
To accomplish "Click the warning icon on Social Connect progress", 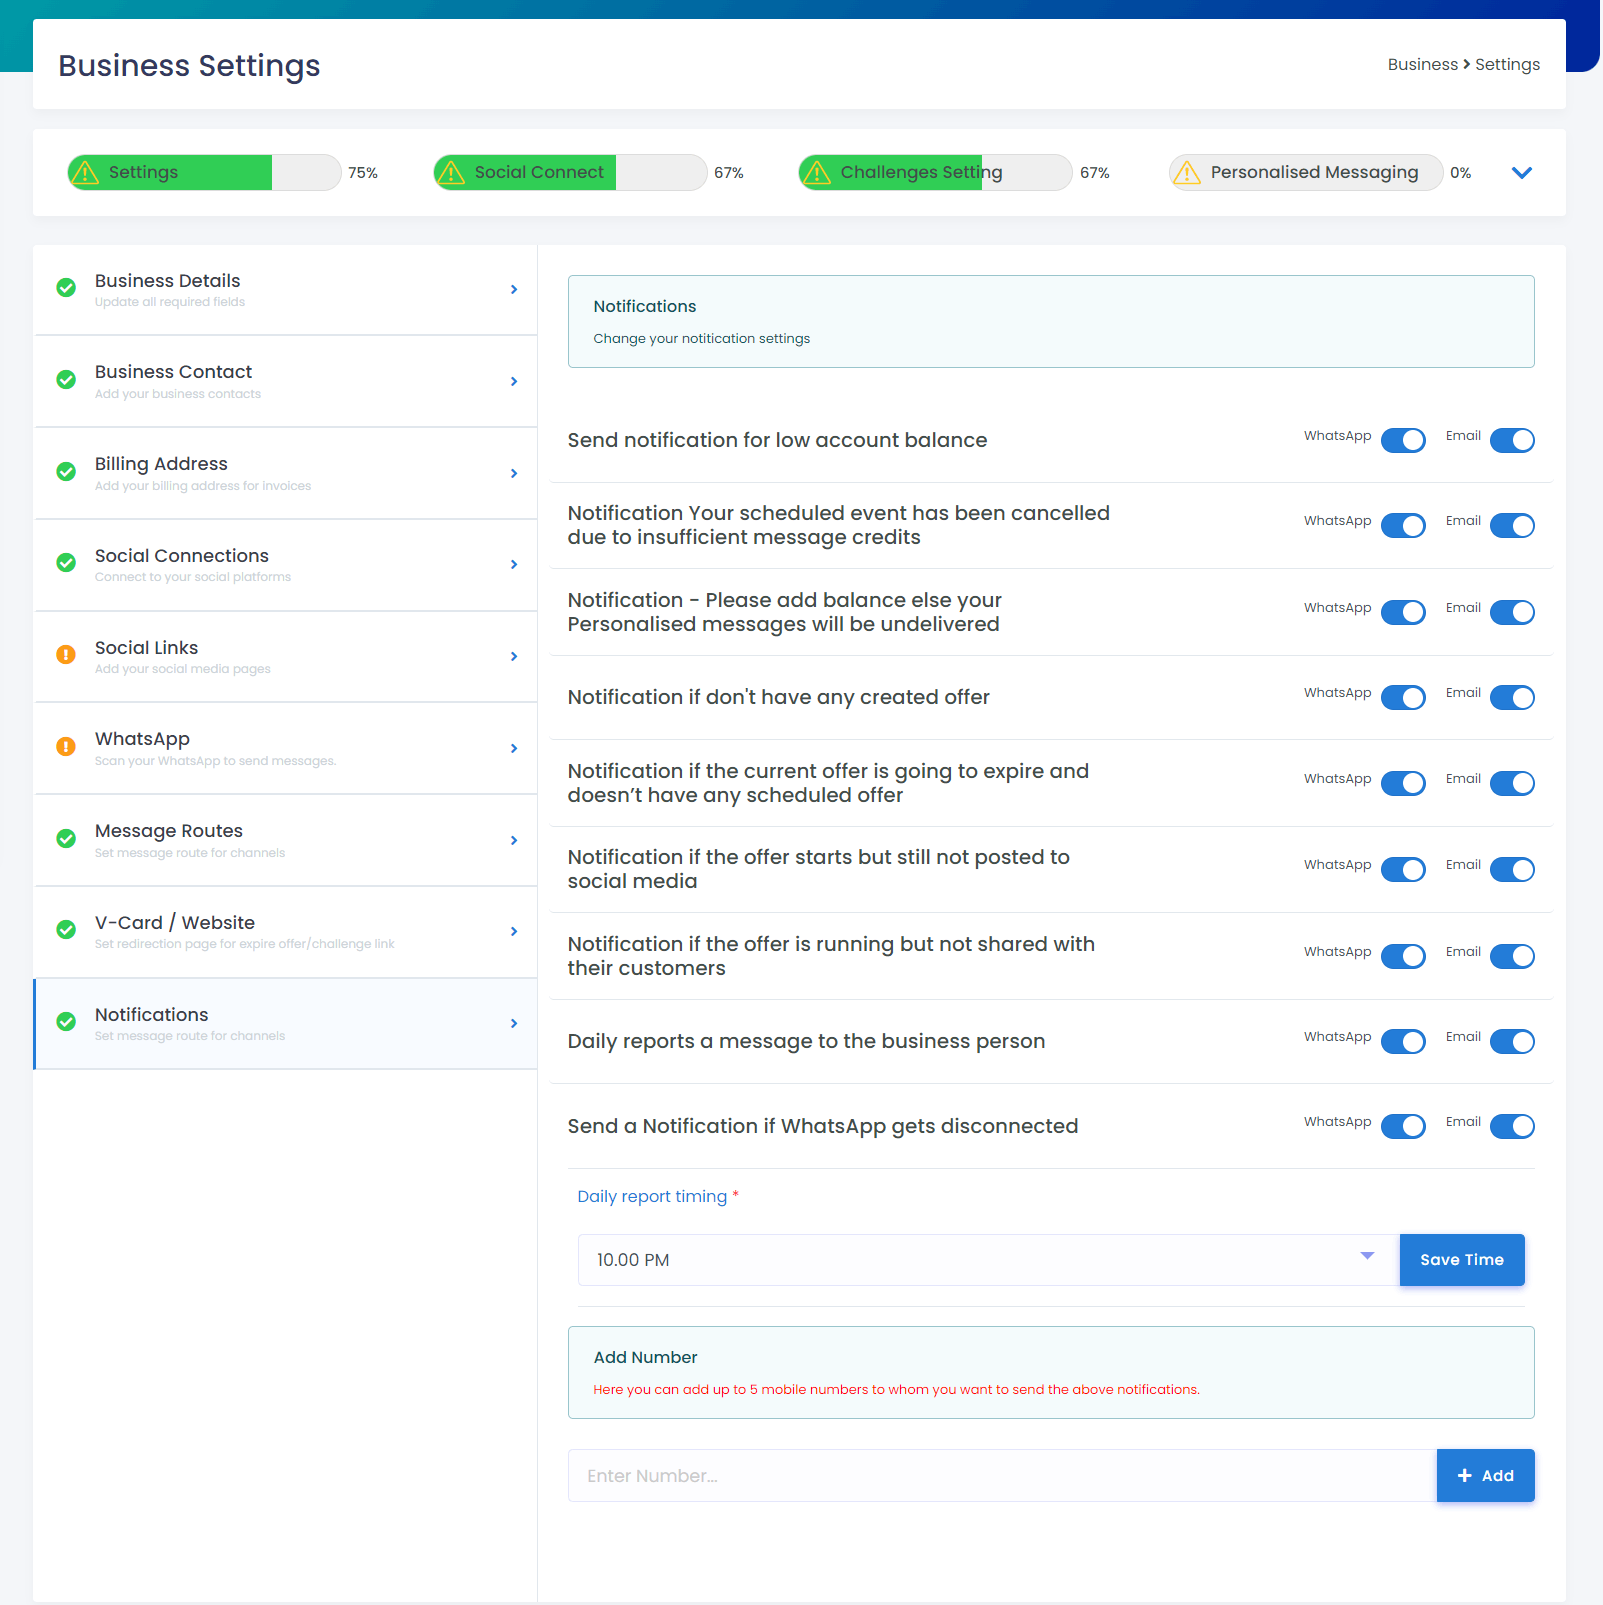I will pos(452,172).
